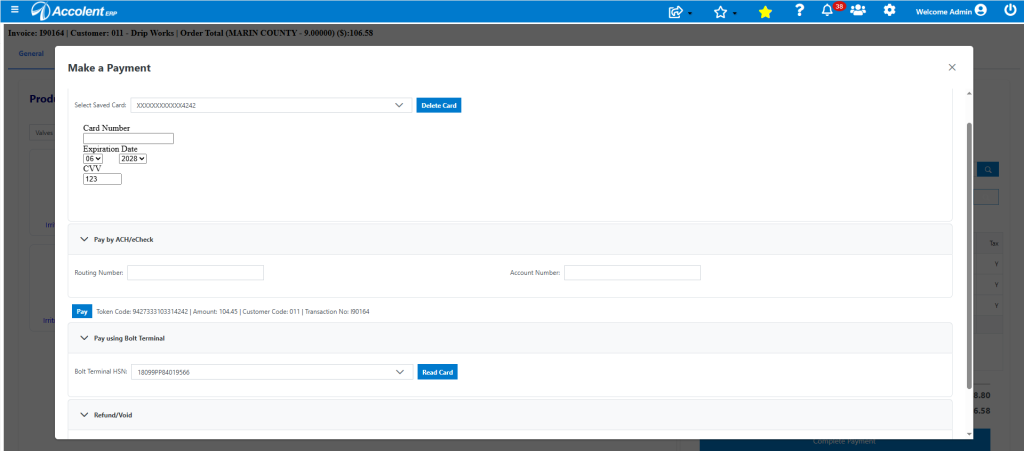
Task: Click the blue Pay button
Action: (82, 311)
